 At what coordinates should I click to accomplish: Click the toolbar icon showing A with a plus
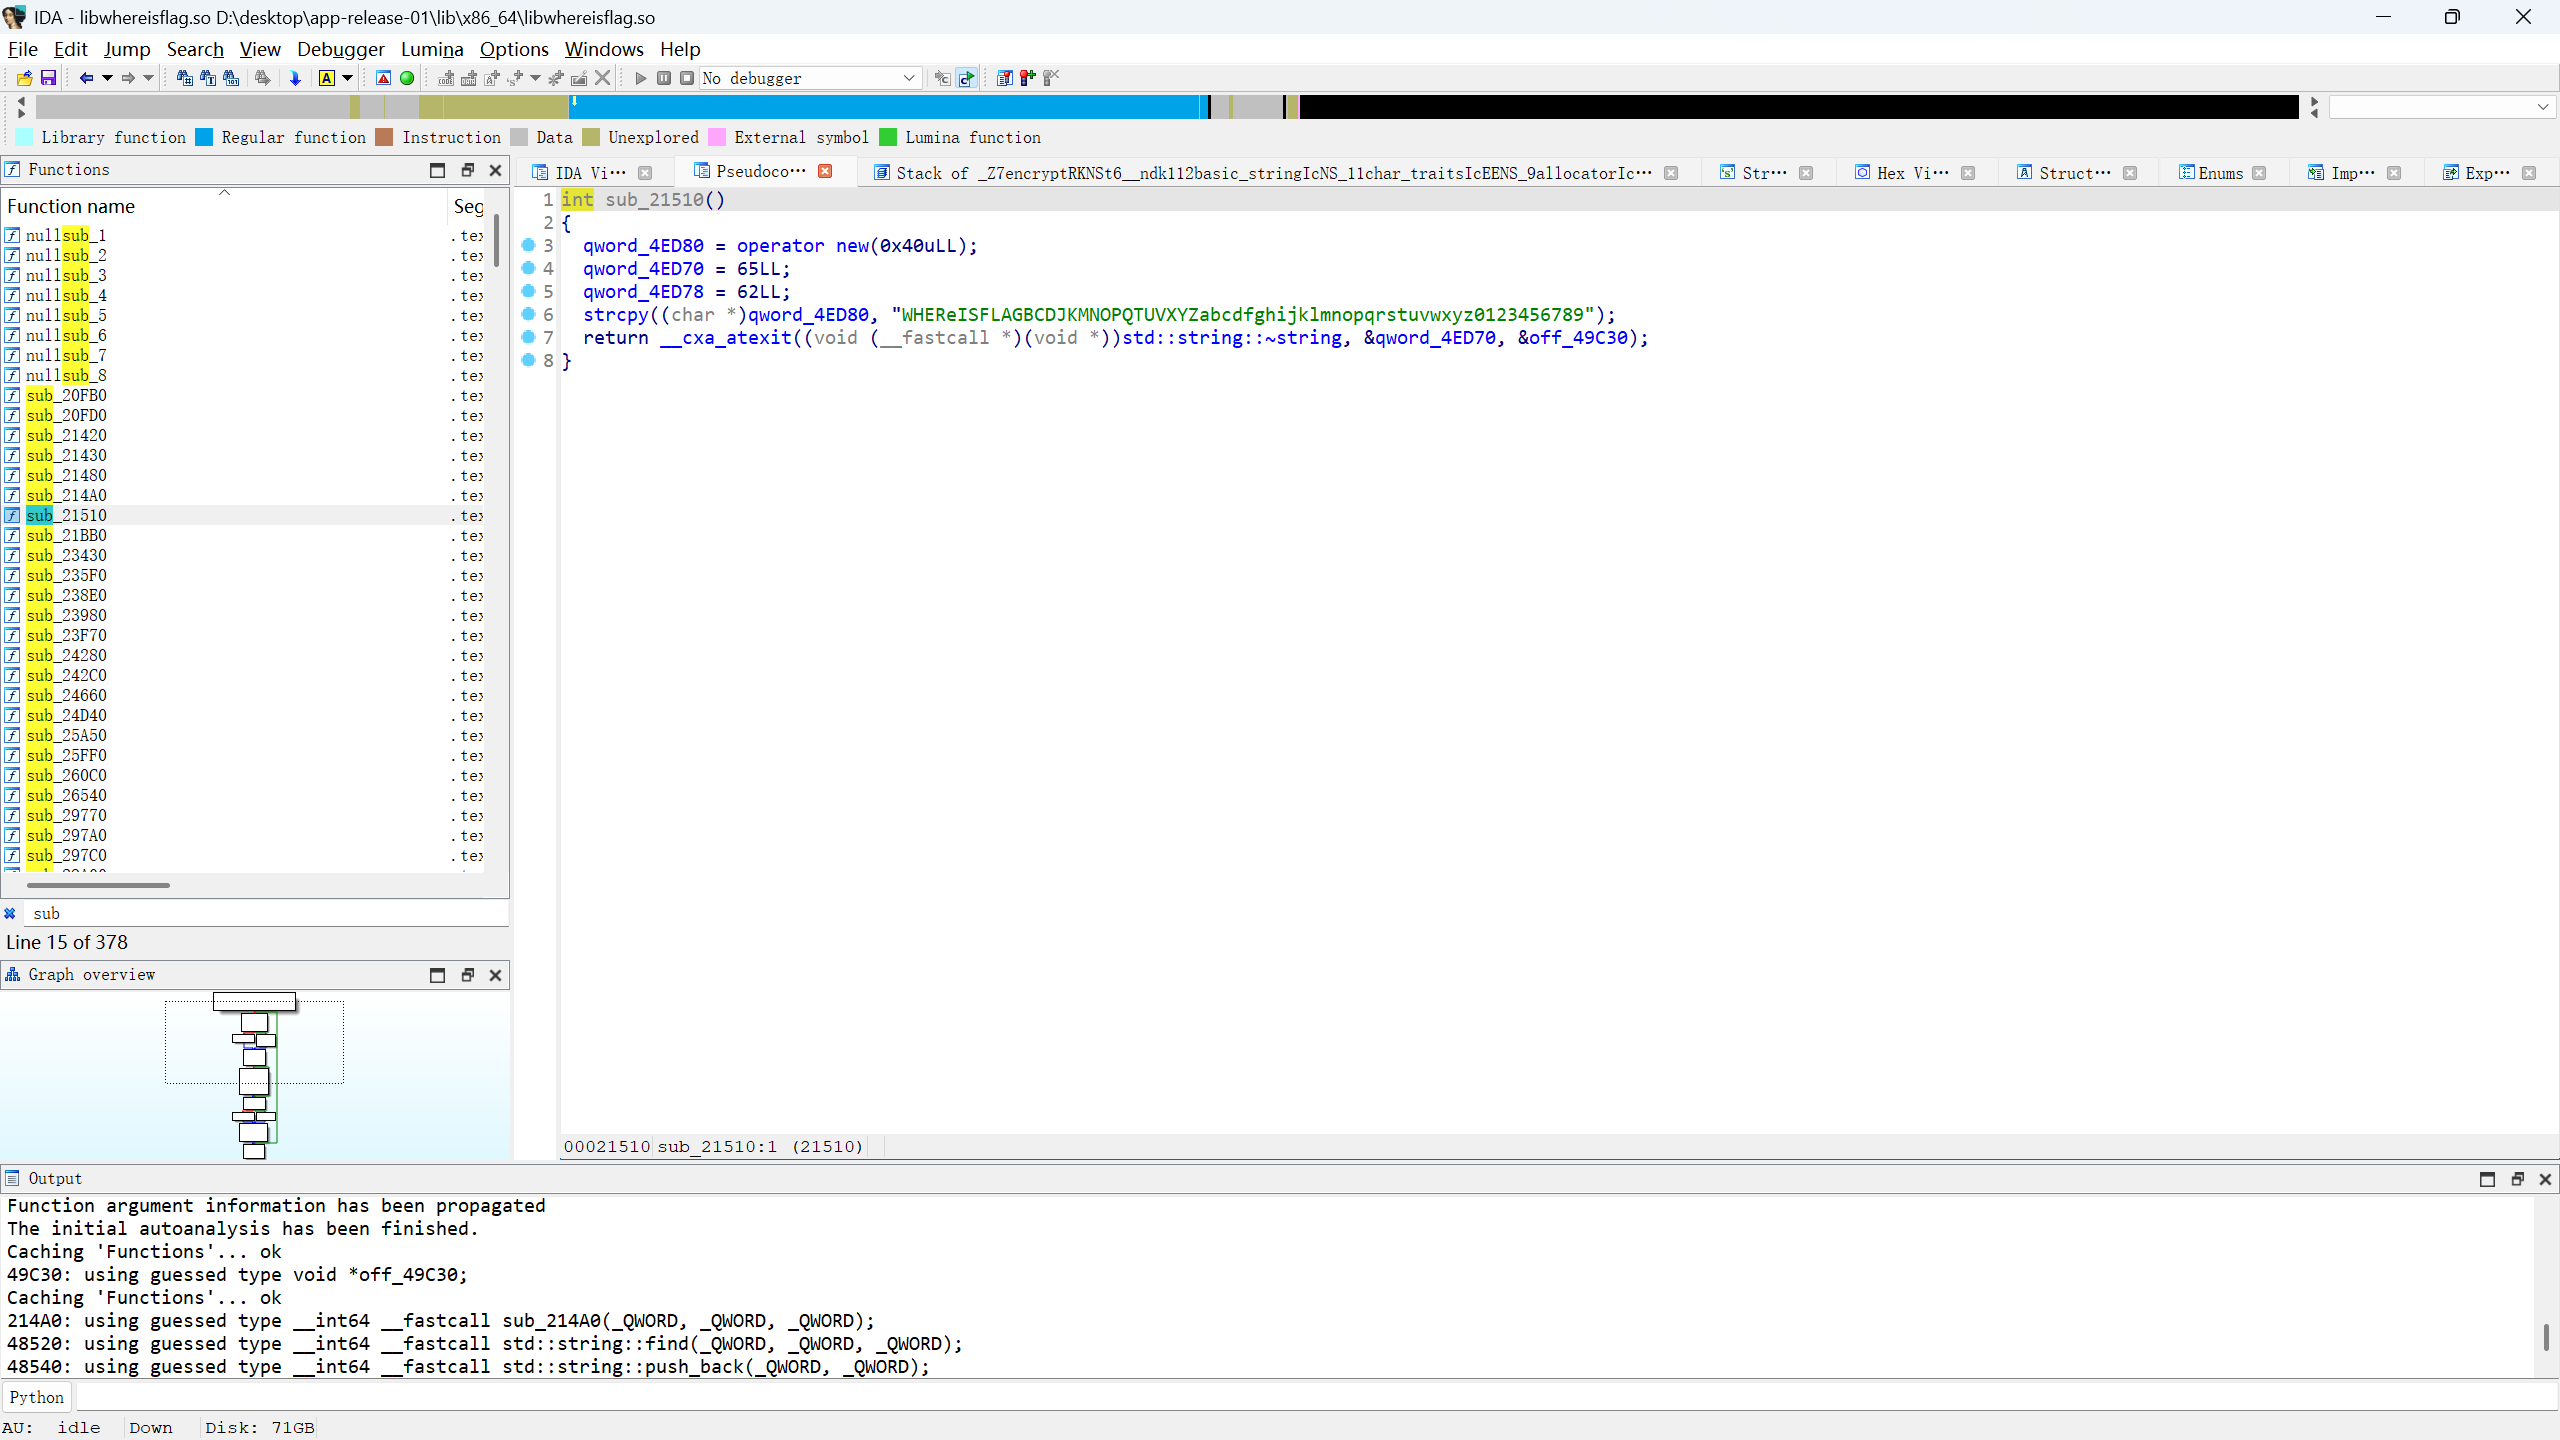pyautogui.click(x=491, y=78)
